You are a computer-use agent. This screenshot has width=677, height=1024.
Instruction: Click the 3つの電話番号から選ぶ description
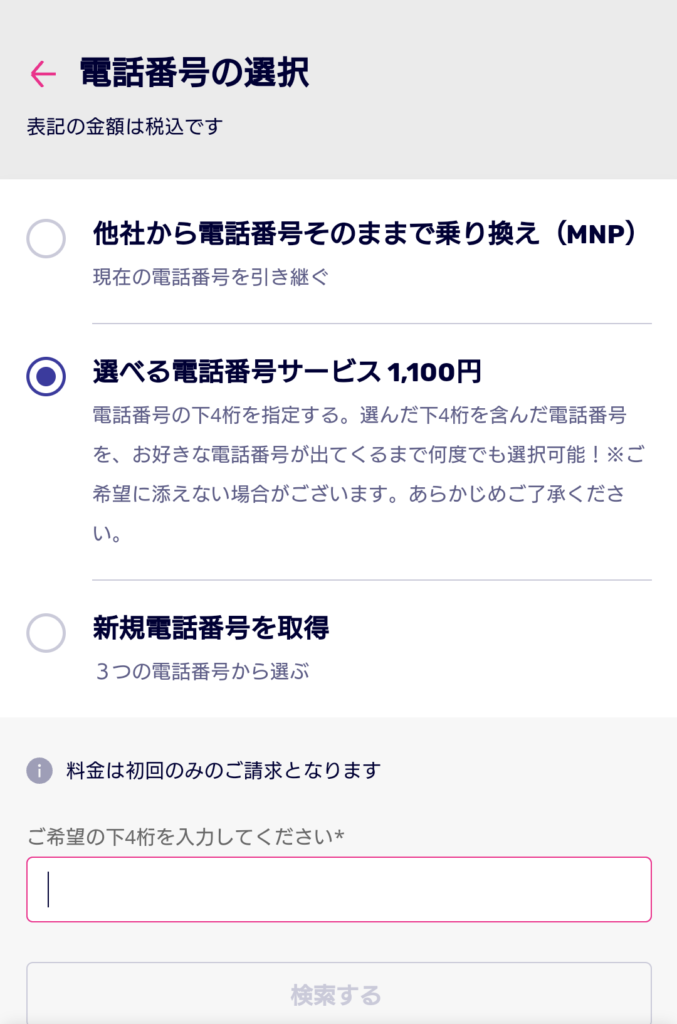pyautogui.click(x=202, y=672)
